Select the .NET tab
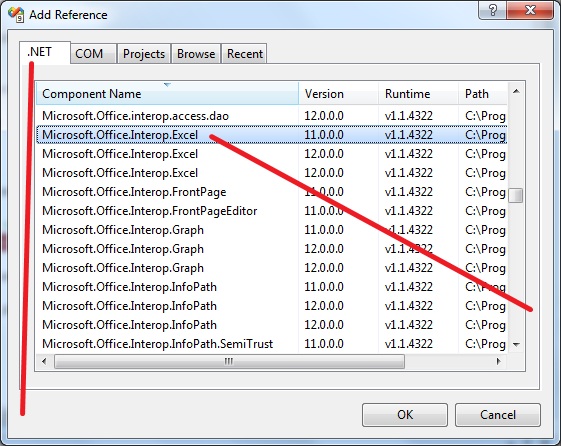 [45, 52]
